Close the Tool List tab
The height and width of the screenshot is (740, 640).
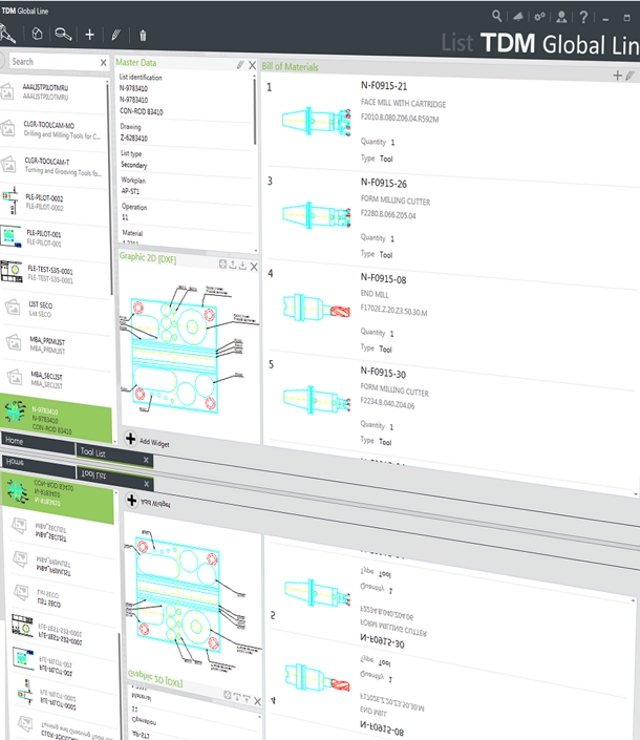pos(146,460)
